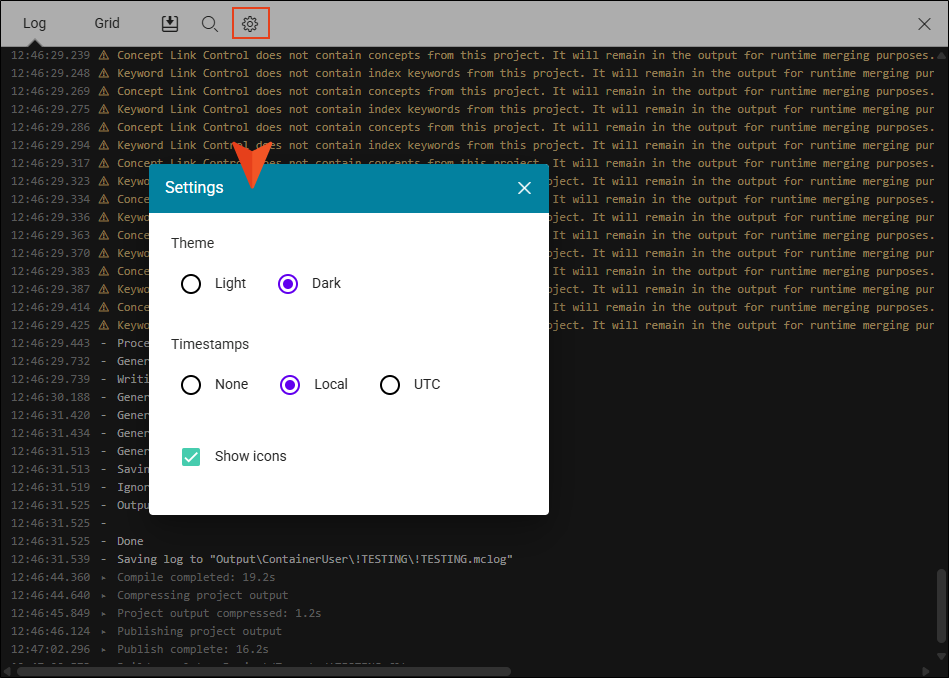Click the vertical scrollbar thumb in the log
Image resolution: width=949 pixels, height=678 pixels.
click(x=941, y=605)
